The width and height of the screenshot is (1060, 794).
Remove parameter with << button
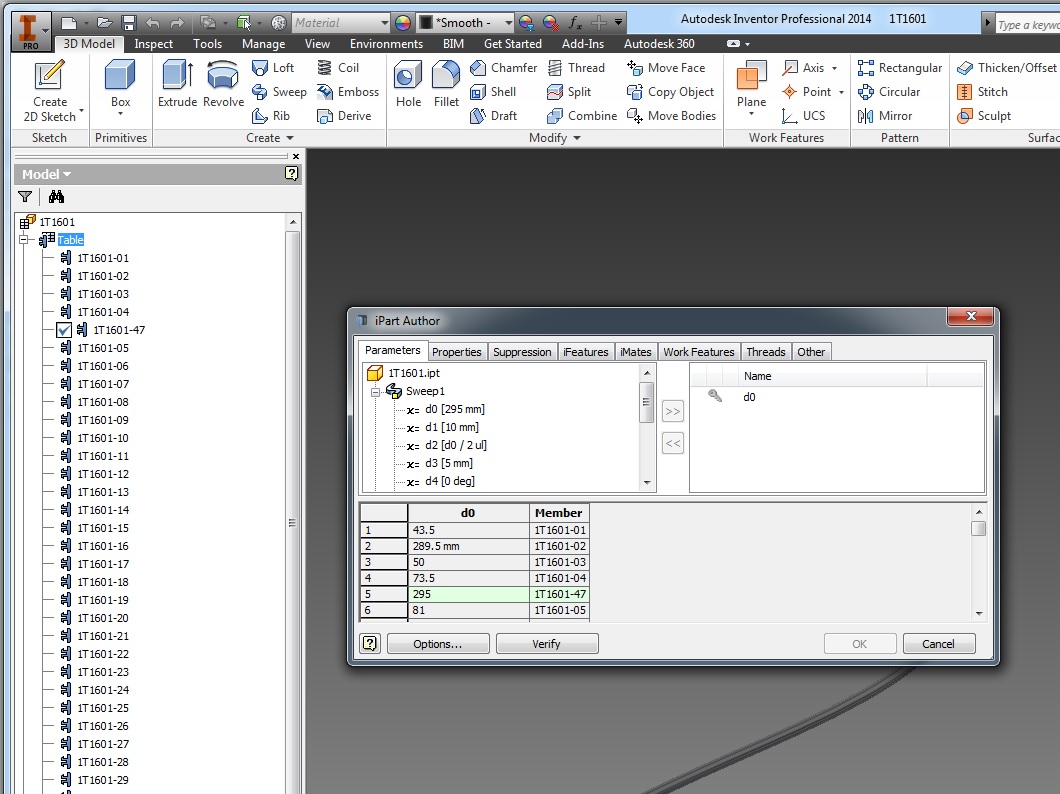click(673, 444)
